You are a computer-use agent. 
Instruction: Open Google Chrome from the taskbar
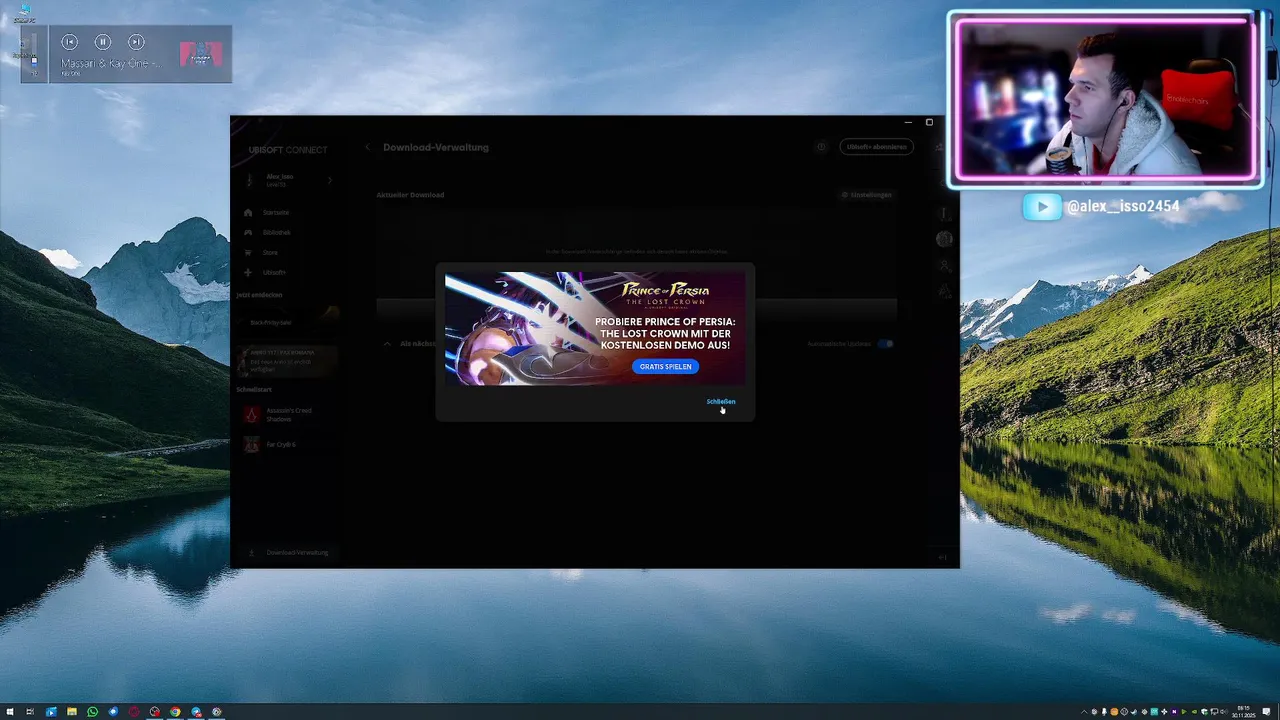[175, 712]
